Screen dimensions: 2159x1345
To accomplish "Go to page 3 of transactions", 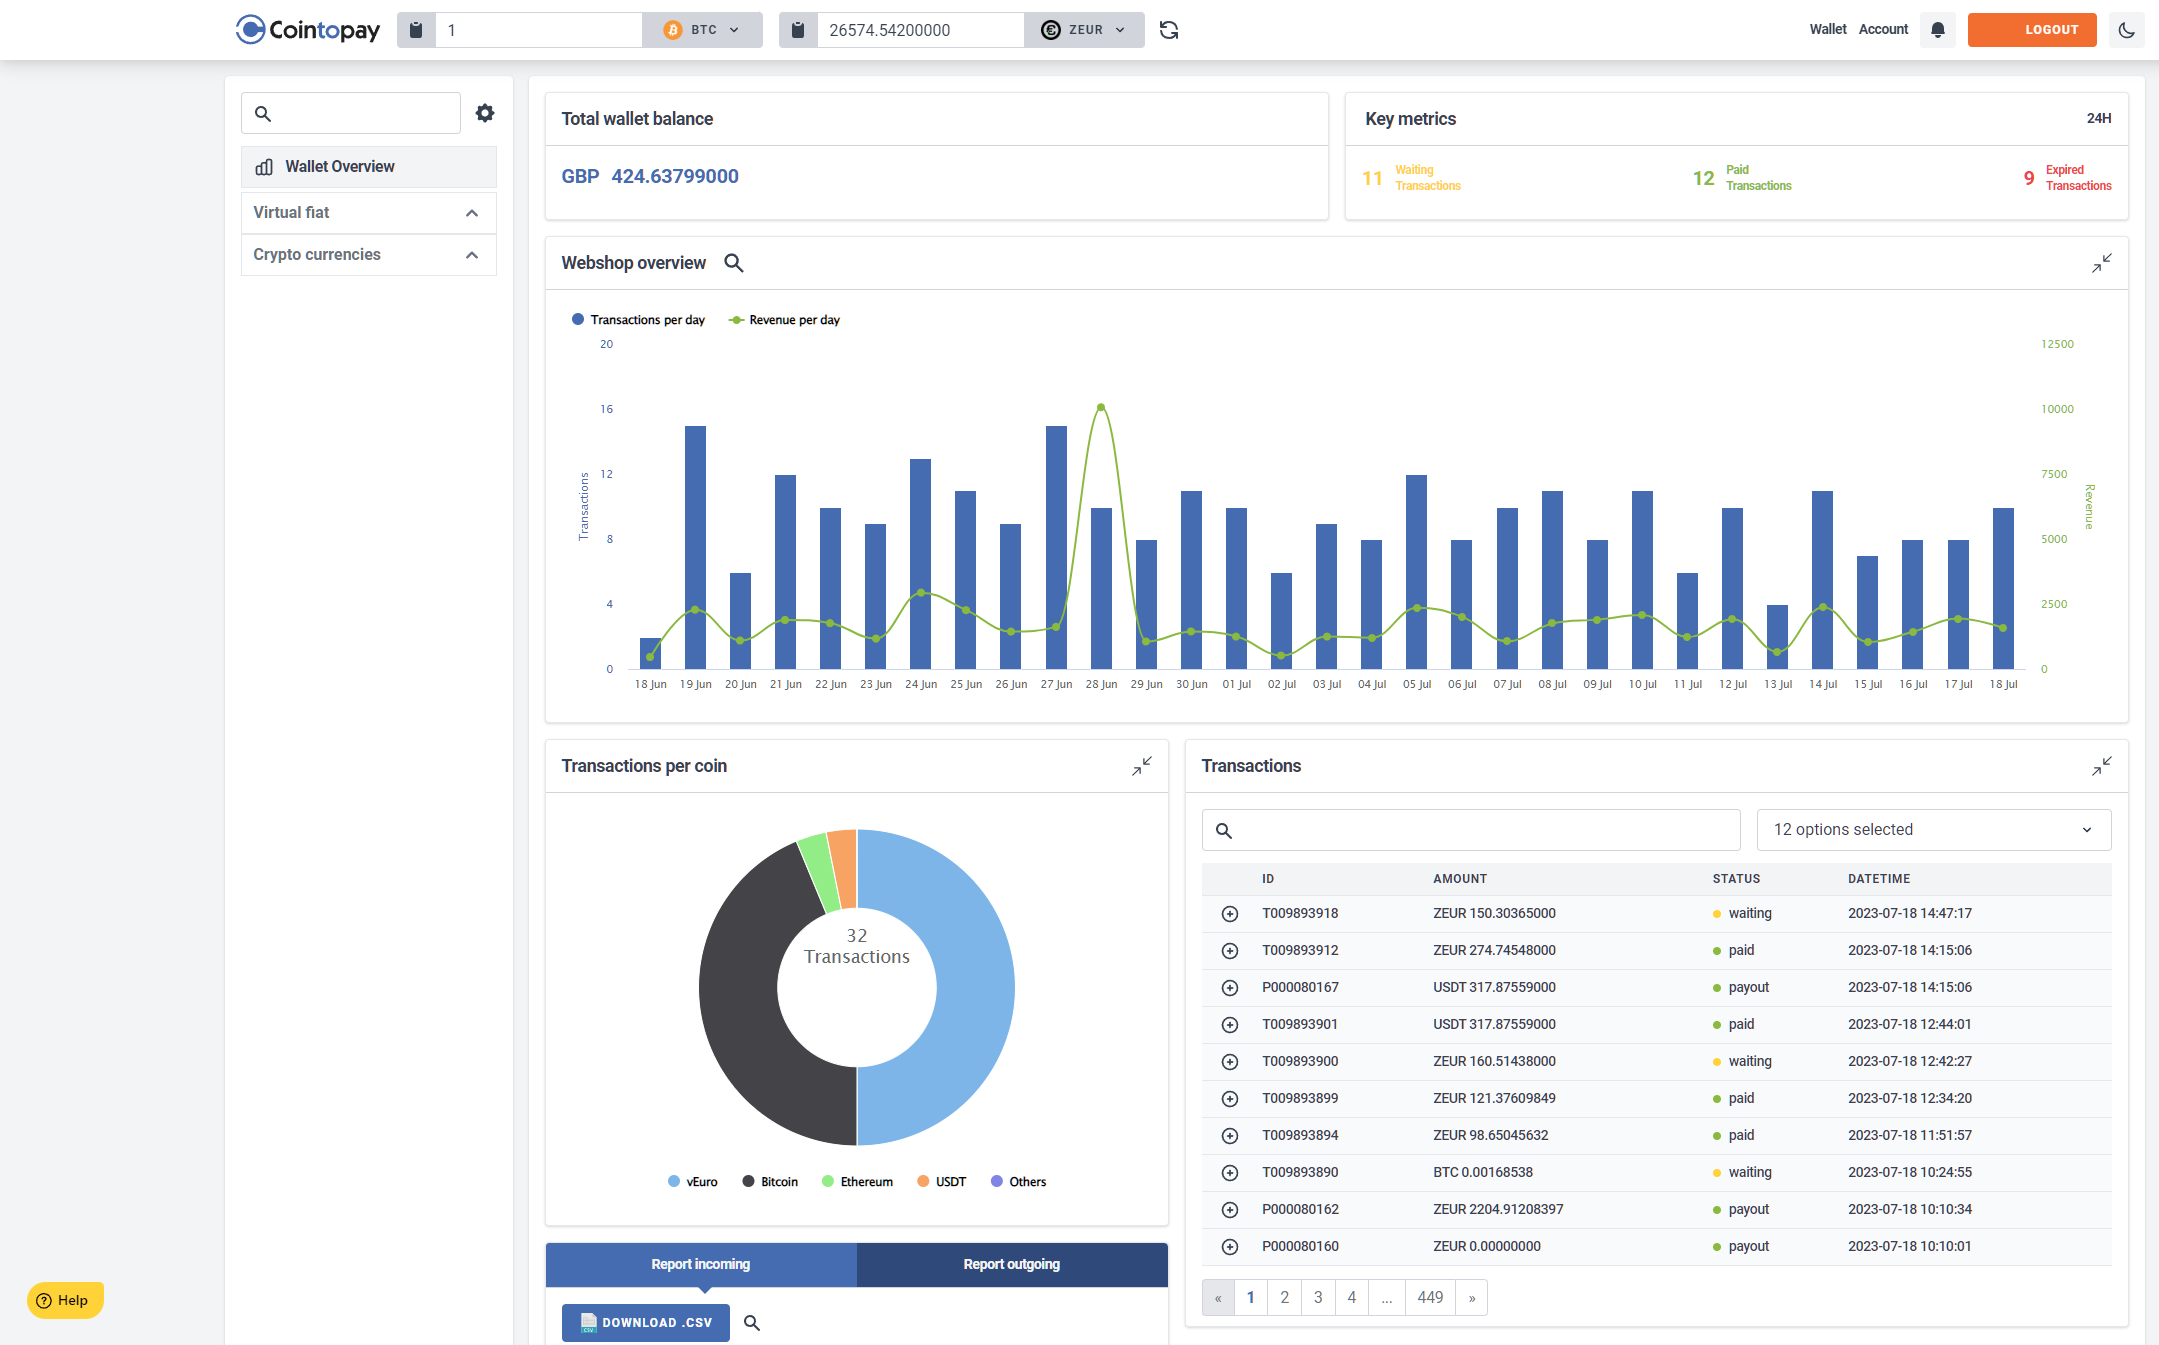I will click(1317, 1298).
